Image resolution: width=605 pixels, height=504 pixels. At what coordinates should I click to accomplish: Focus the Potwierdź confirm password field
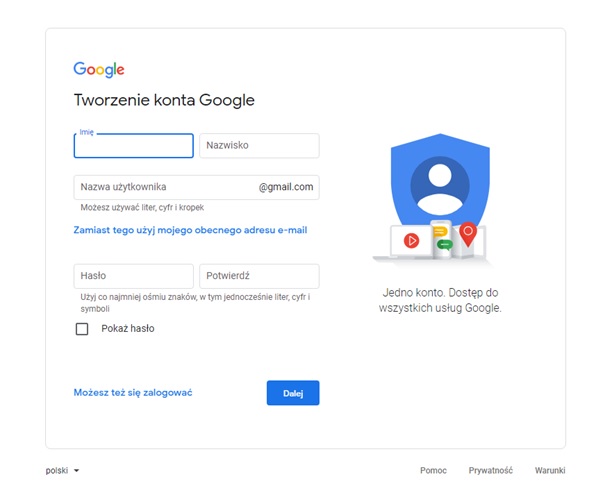(x=259, y=276)
